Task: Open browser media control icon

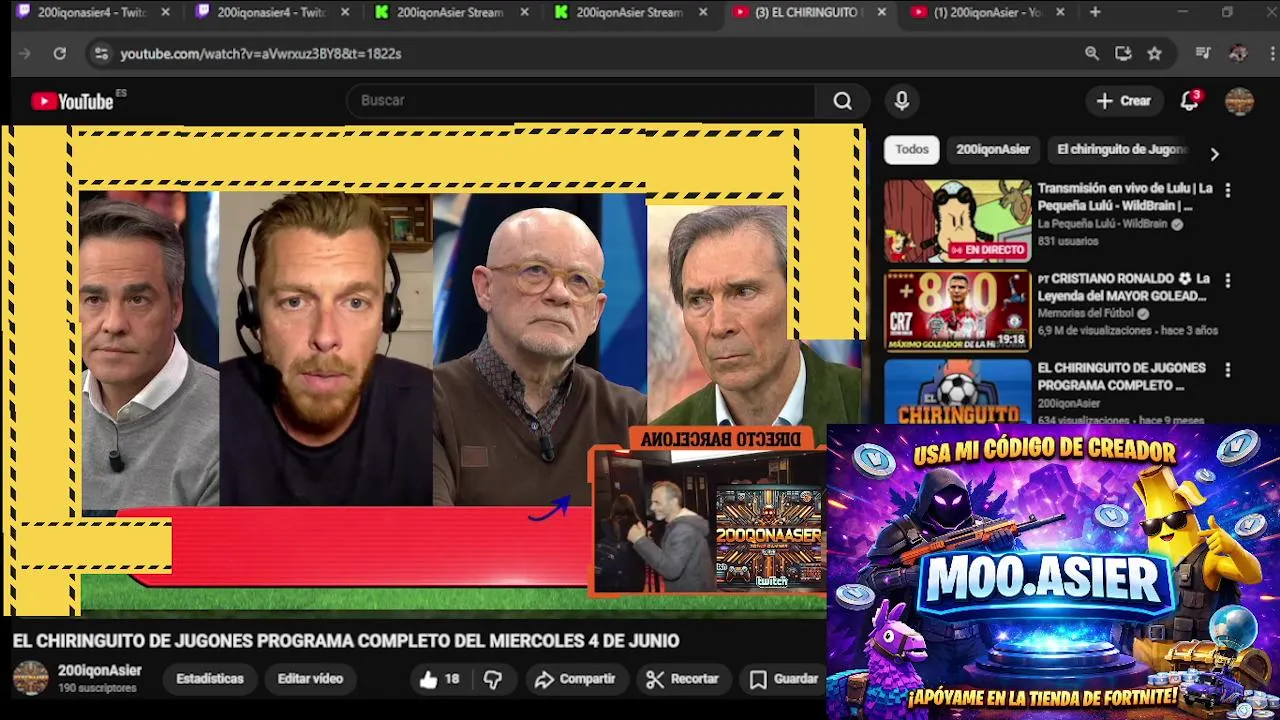Action: click(1203, 54)
